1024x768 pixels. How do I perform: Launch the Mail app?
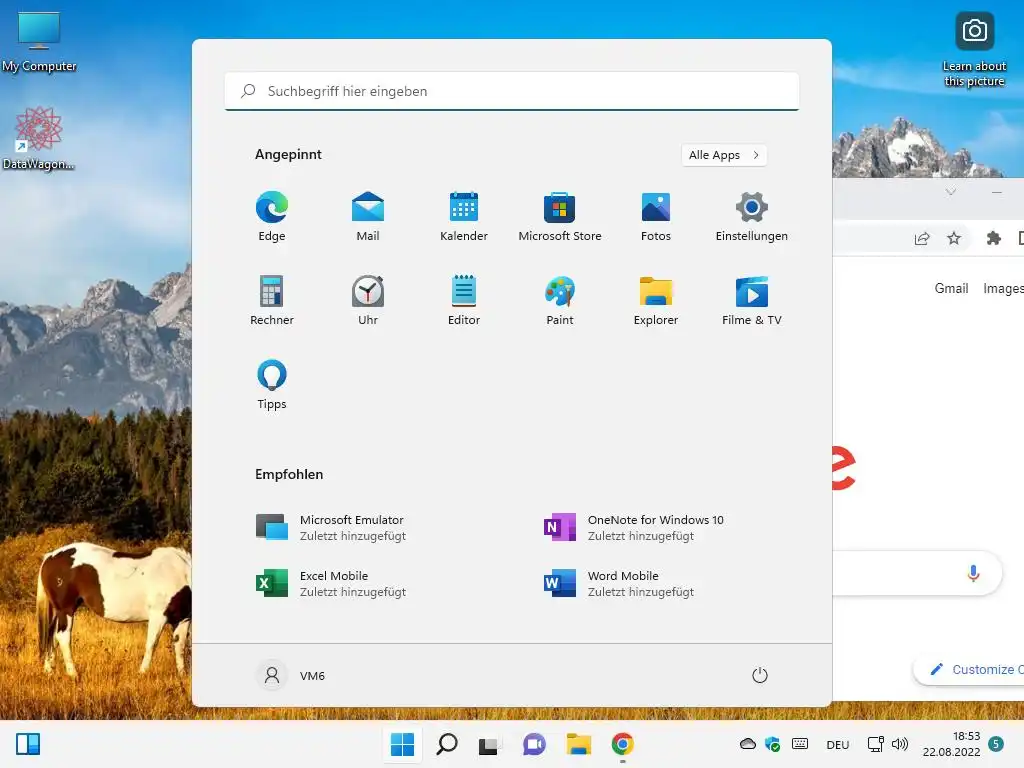click(368, 217)
